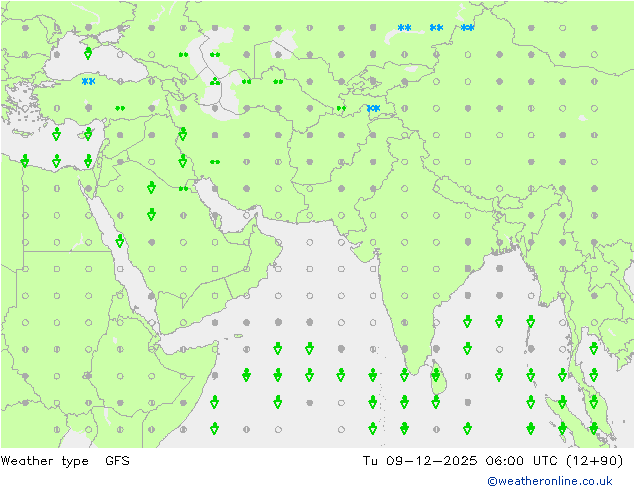Screen dimensions: 634x490
Task: Click the "Weather type" caption text
Action: tap(44, 461)
